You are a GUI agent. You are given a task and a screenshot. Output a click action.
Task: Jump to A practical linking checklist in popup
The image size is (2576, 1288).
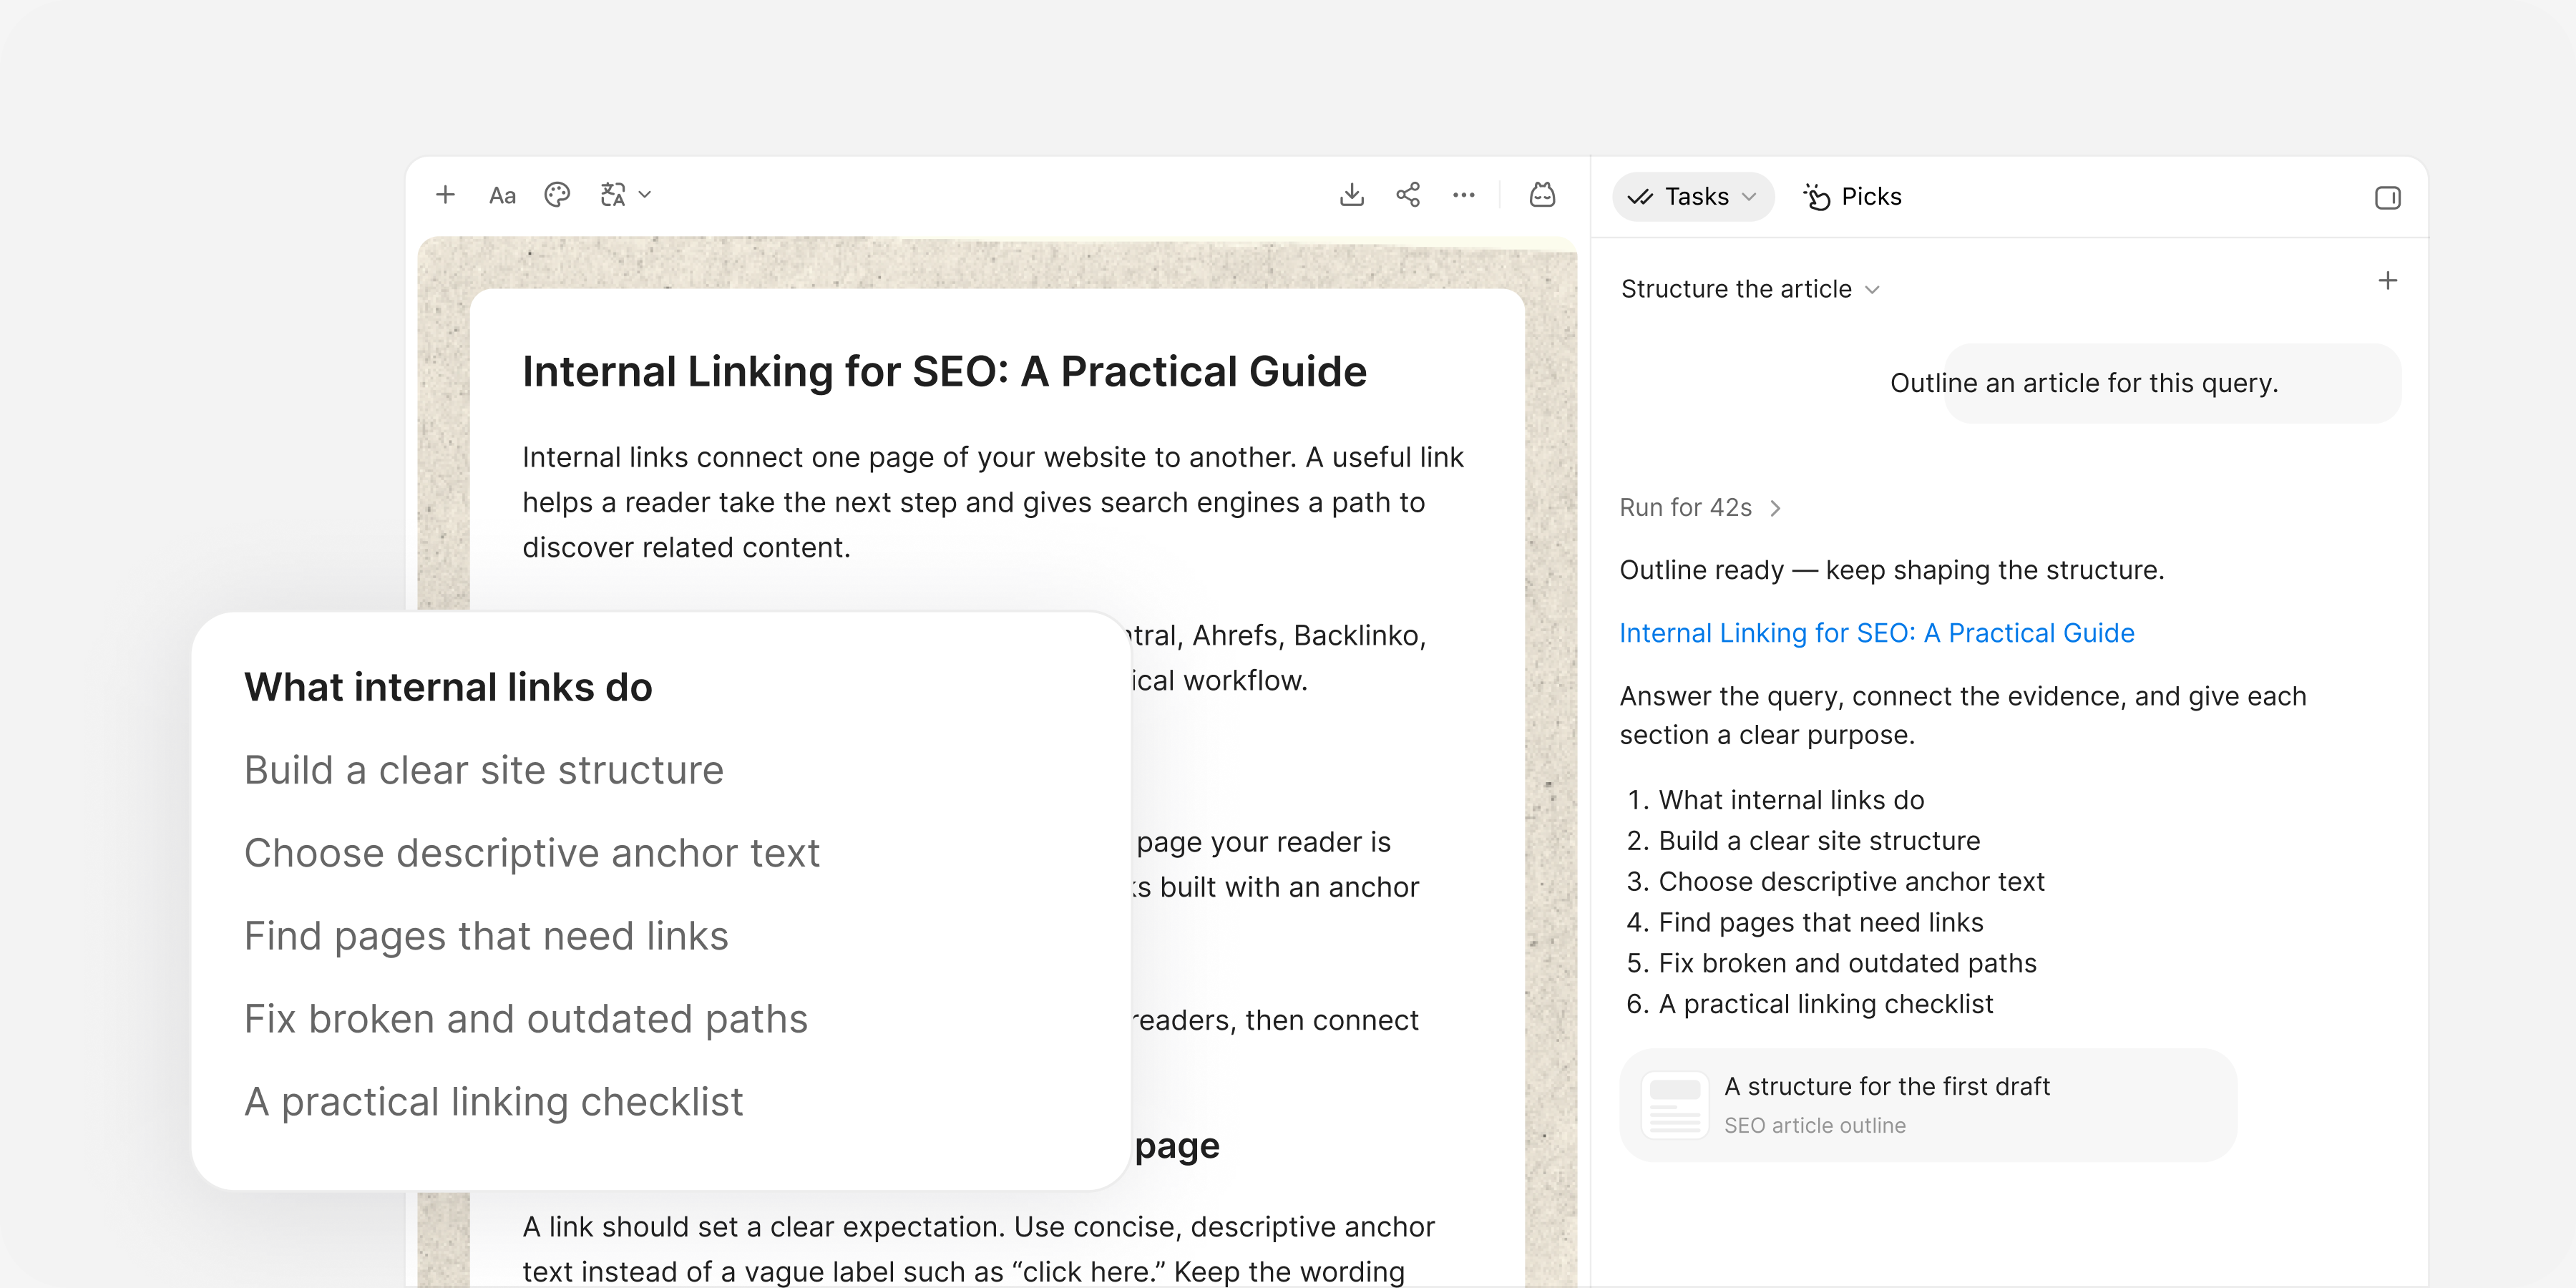(494, 1103)
